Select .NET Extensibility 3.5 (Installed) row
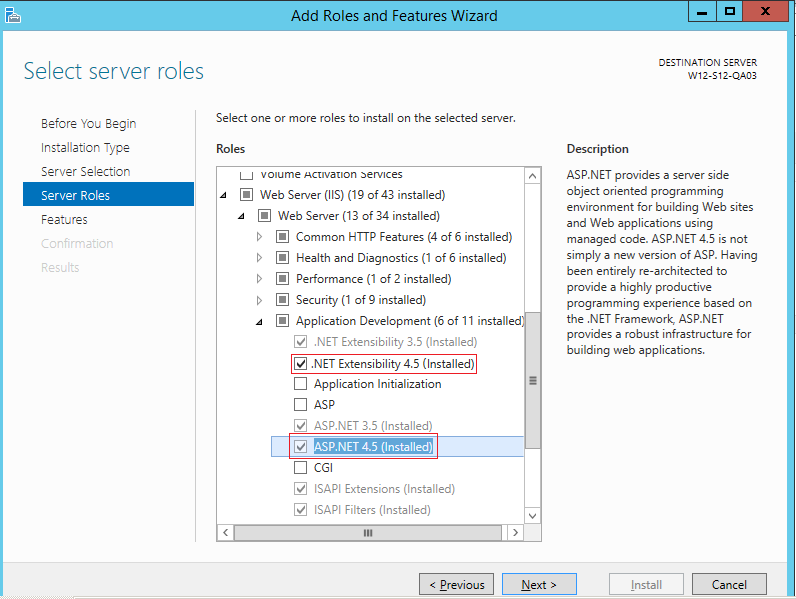This screenshot has height=599, width=796. [x=395, y=342]
